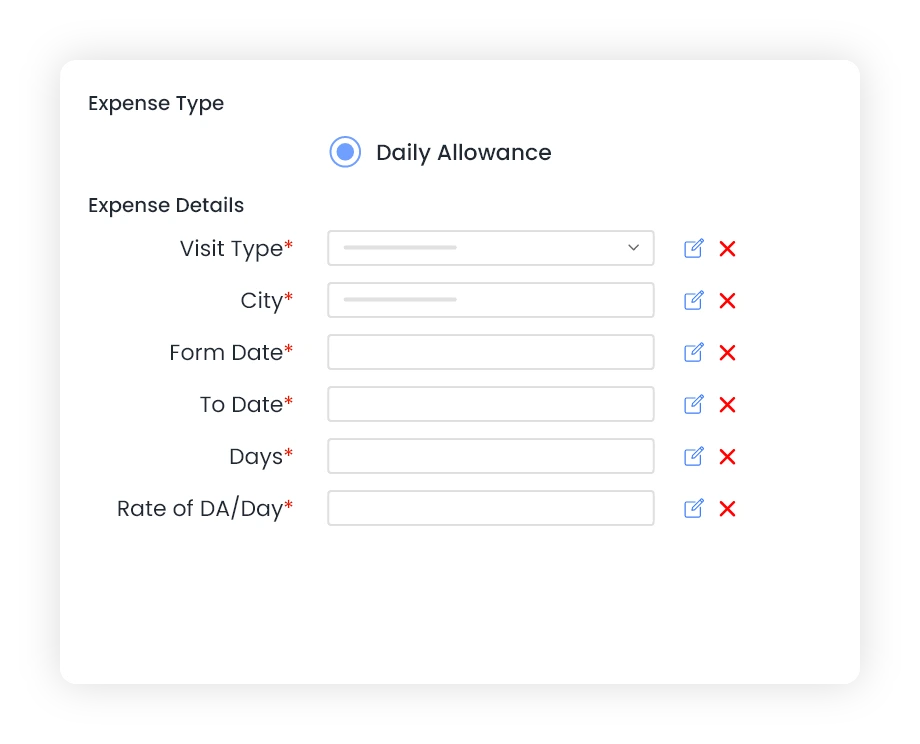Click the edit icon beside Visit Type

(x=694, y=248)
